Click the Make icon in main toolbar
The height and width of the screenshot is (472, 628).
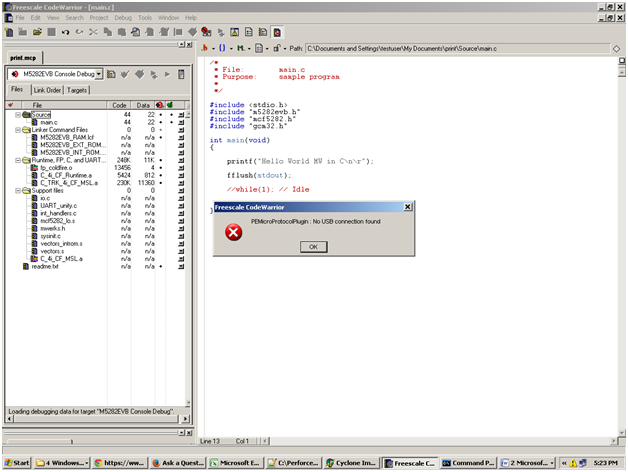tap(193, 32)
